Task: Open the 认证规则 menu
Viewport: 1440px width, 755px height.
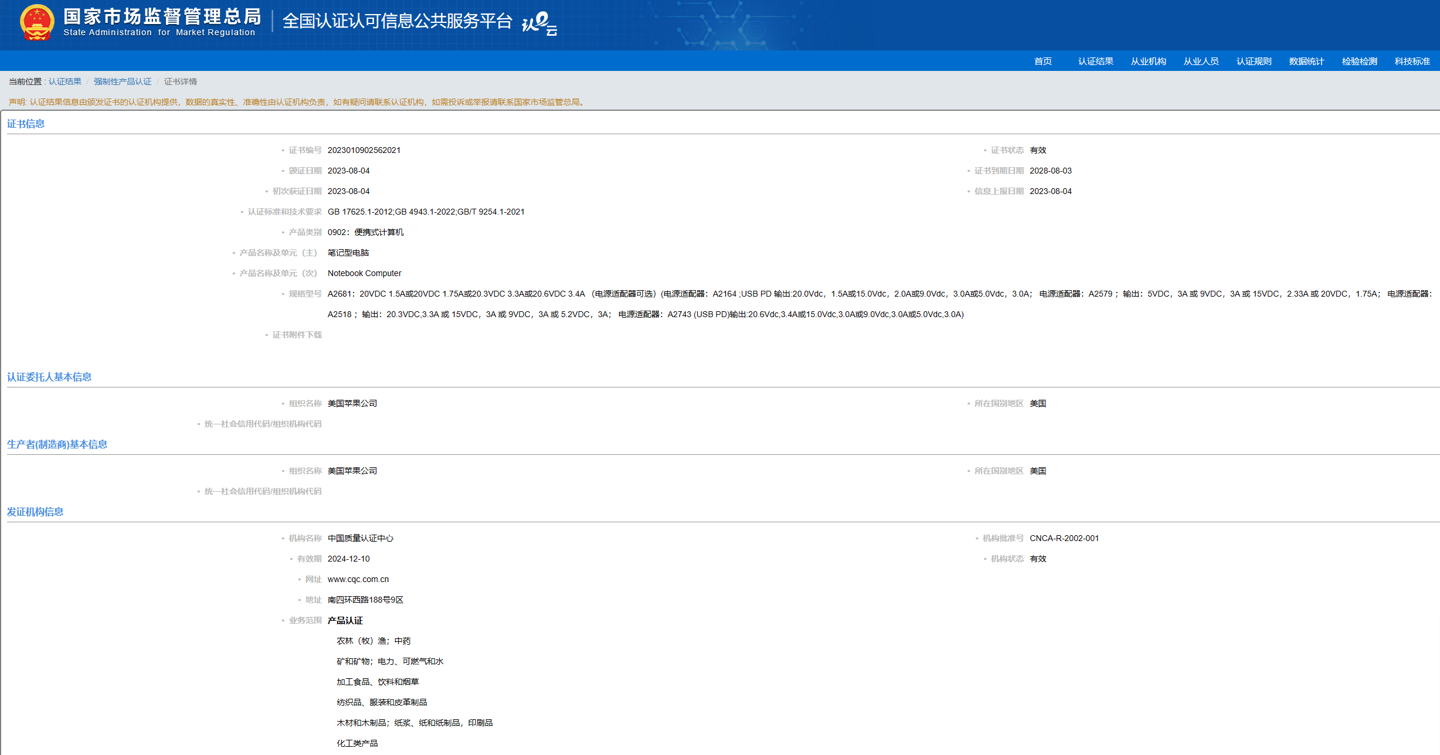Action: (1254, 61)
